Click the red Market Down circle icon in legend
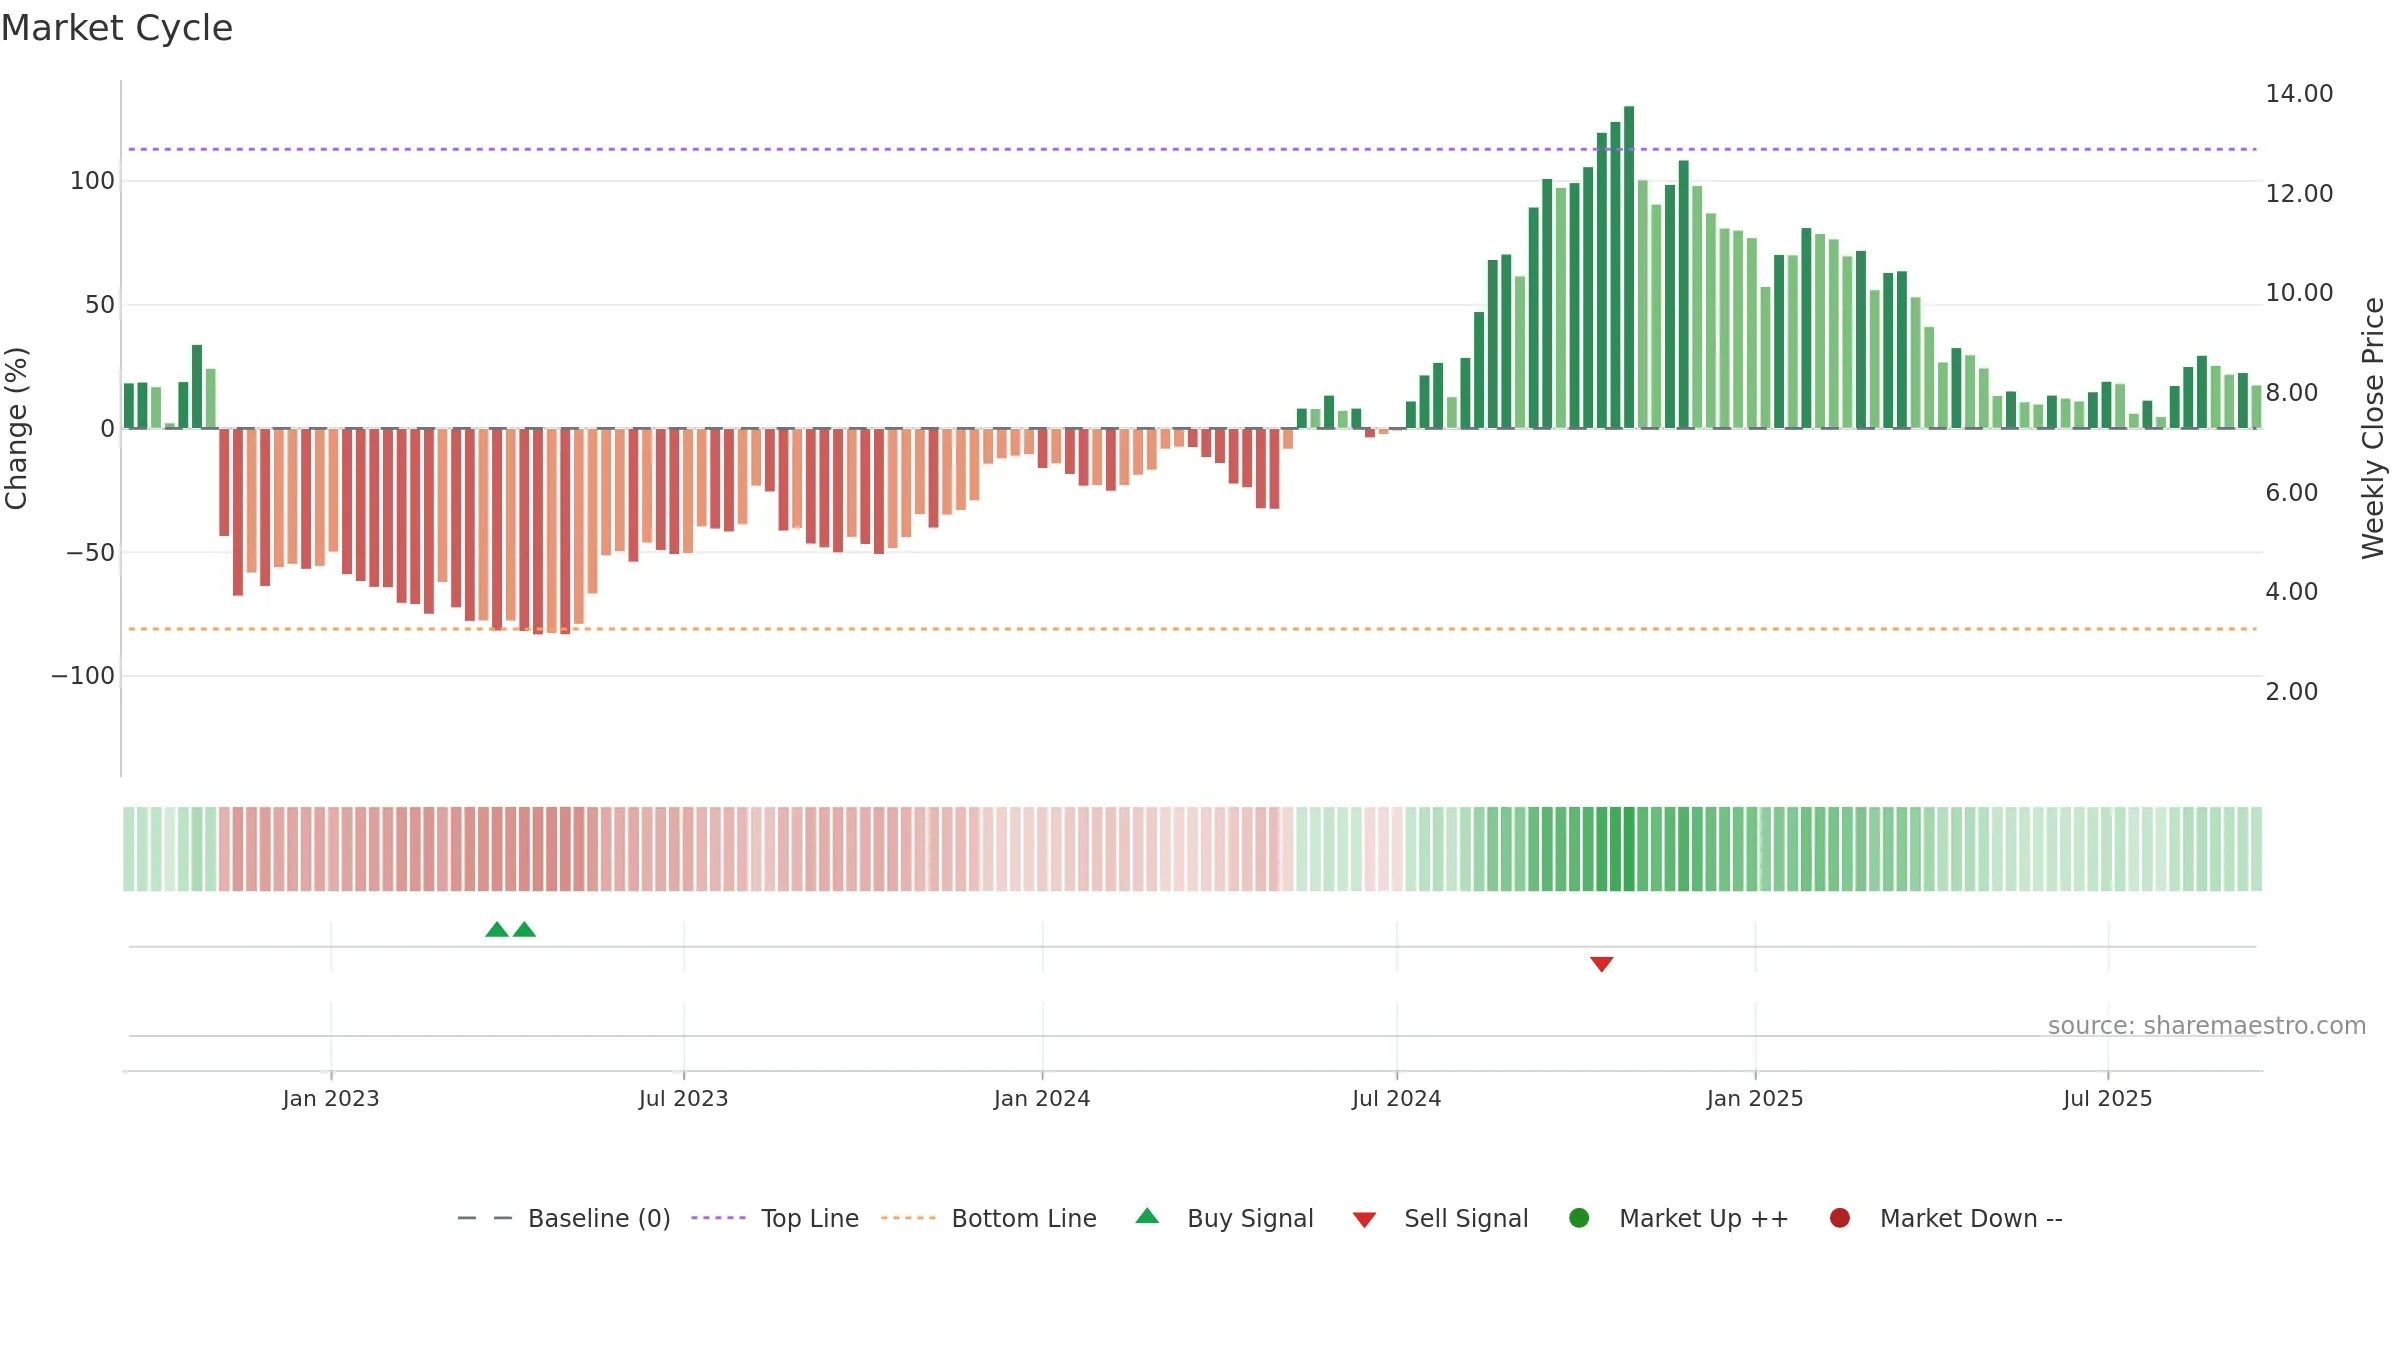 (1839, 1218)
